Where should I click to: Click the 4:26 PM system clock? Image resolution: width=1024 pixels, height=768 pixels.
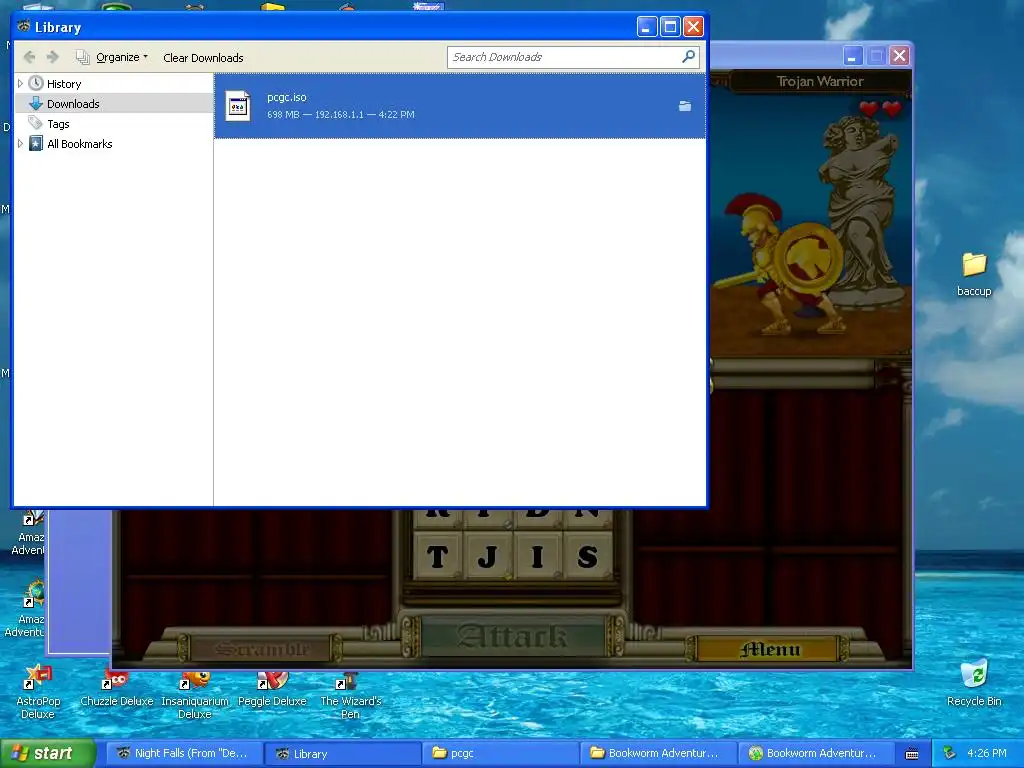click(x=987, y=753)
